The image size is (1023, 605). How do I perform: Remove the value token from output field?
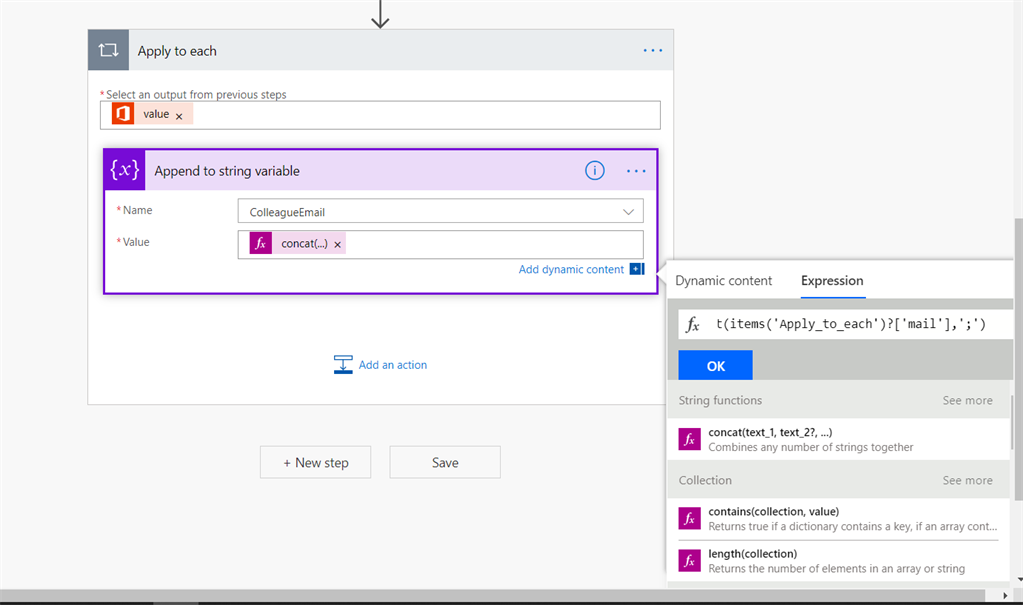coord(179,116)
